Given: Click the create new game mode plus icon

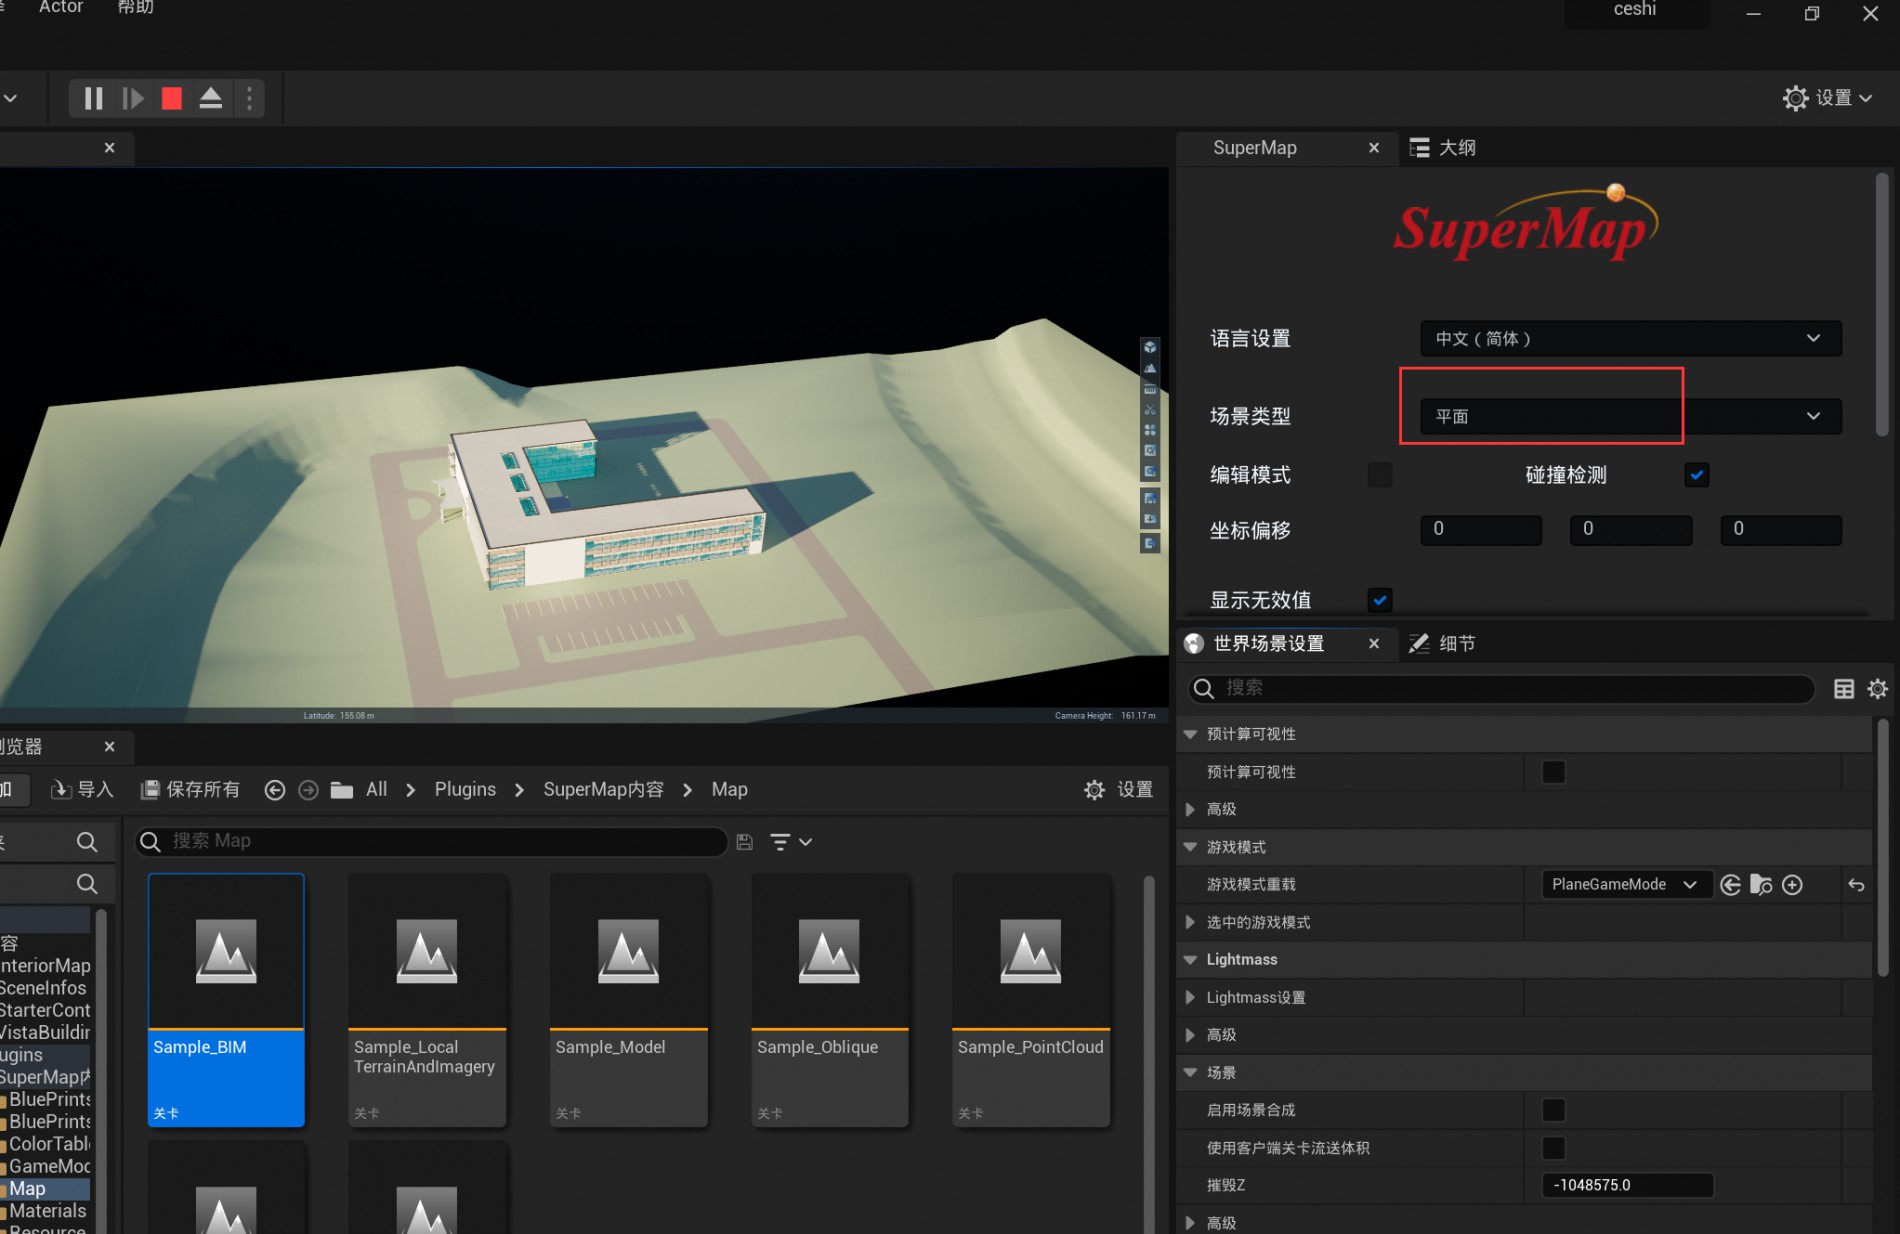Looking at the screenshot, I should [1793, 885].
